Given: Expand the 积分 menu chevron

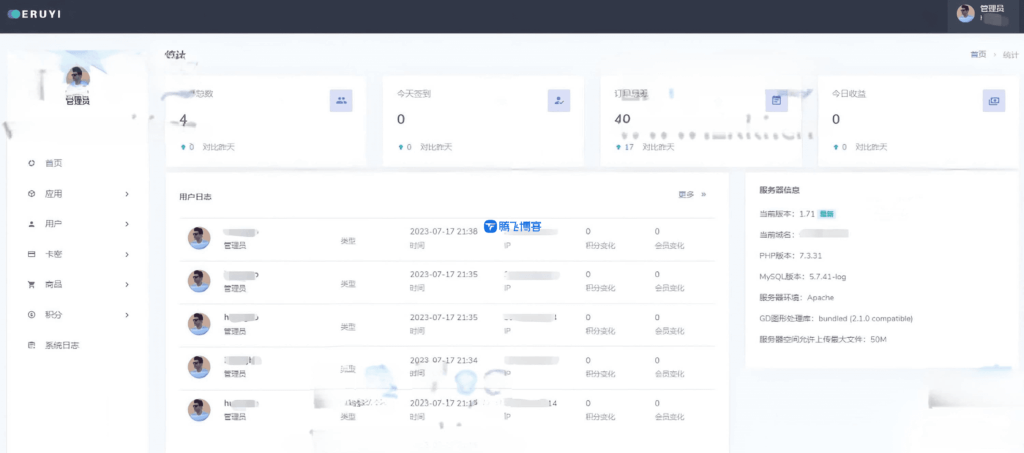Looking at the screenshot, I should click(127, 315).
